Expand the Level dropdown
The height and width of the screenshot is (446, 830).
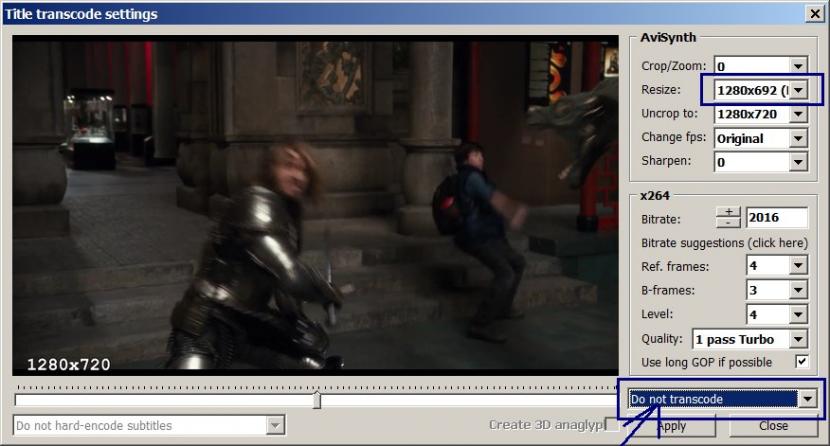point(798,314)
